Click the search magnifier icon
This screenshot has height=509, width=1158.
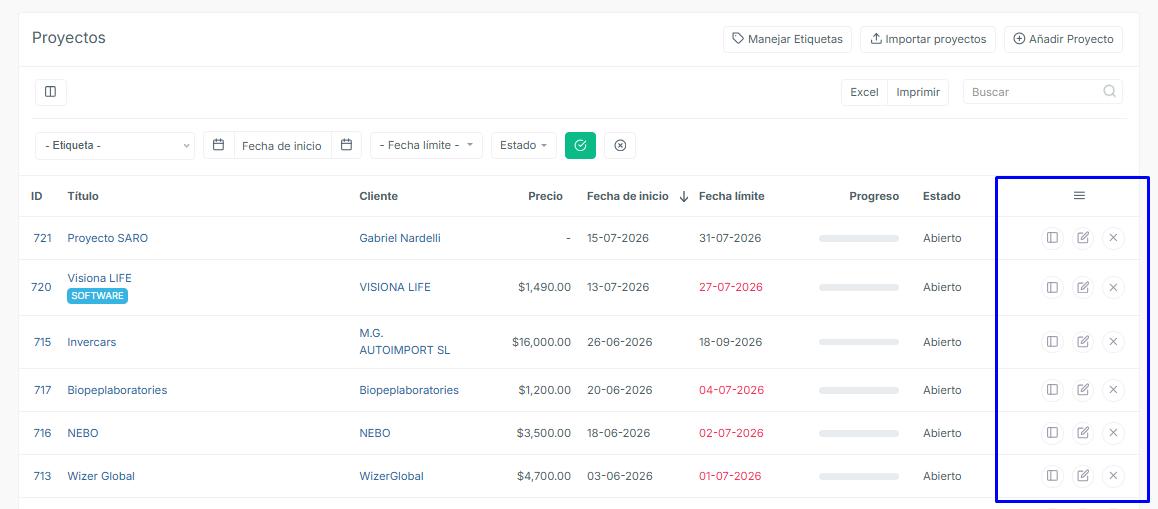point(1109,92)
